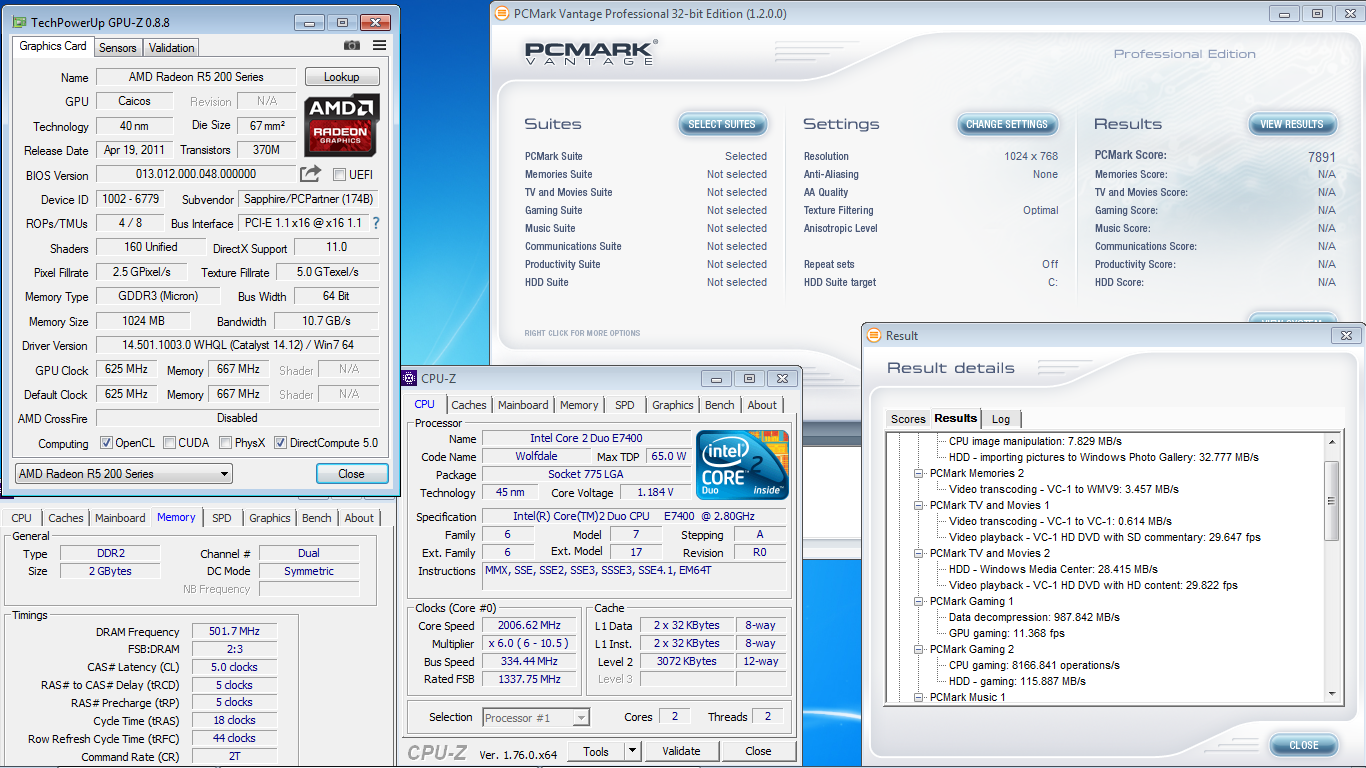Click the VIEW RESULTS button
This screenshot has height=768, width=1366.
(1292, 124)
